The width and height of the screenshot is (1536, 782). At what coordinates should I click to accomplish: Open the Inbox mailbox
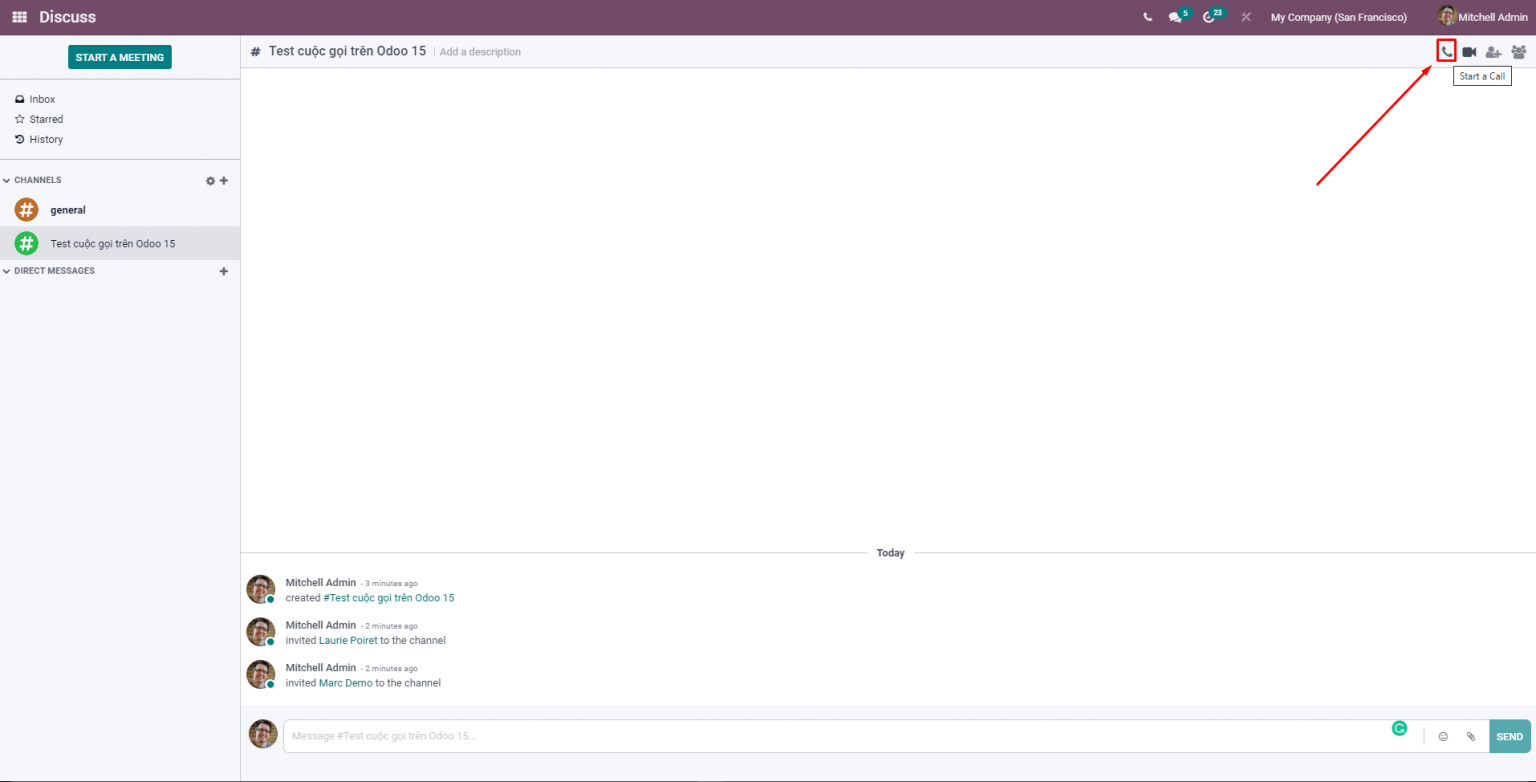(x=42, y=99)
